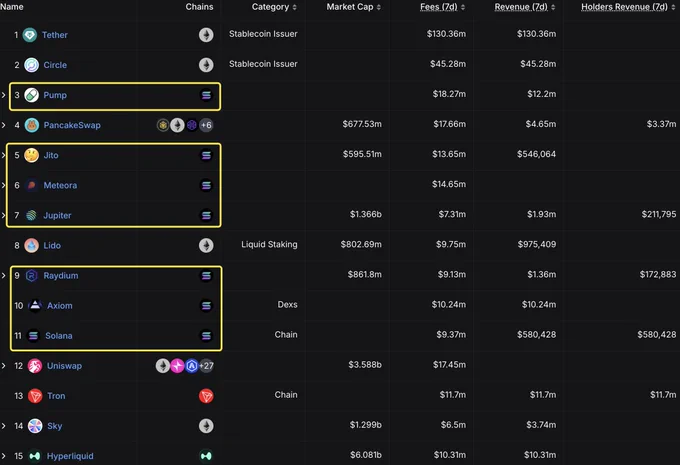
Task: Click Solana chain icon in Jito row
Action: point(206,155)
